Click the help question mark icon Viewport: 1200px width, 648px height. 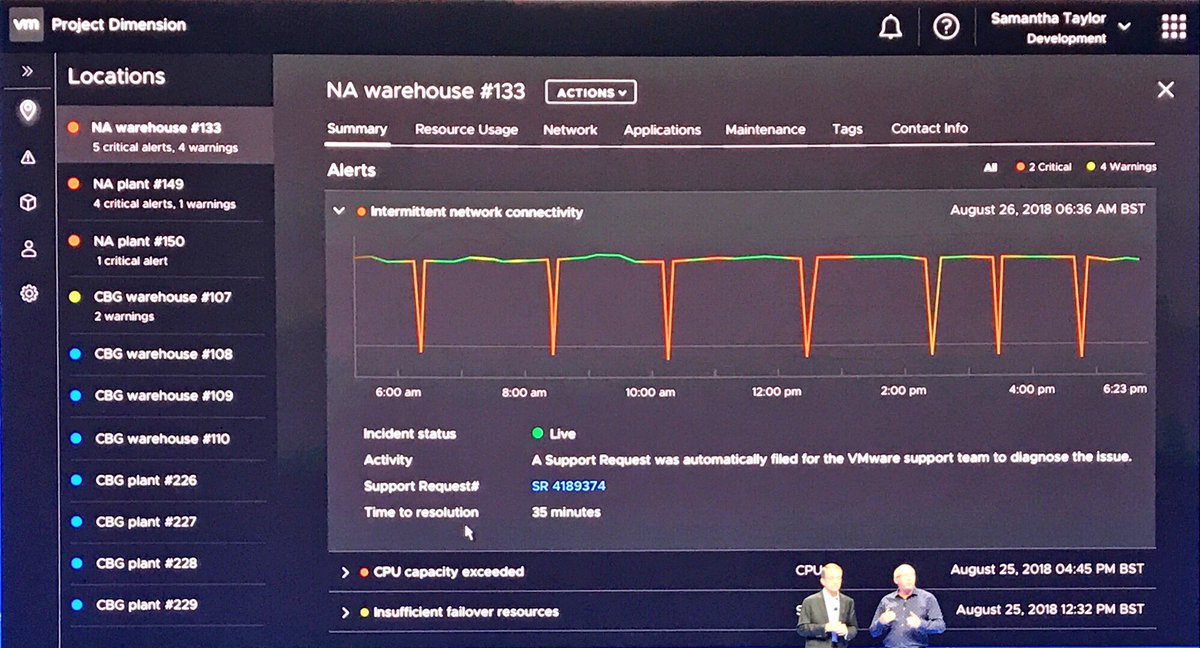click(946, 27)
